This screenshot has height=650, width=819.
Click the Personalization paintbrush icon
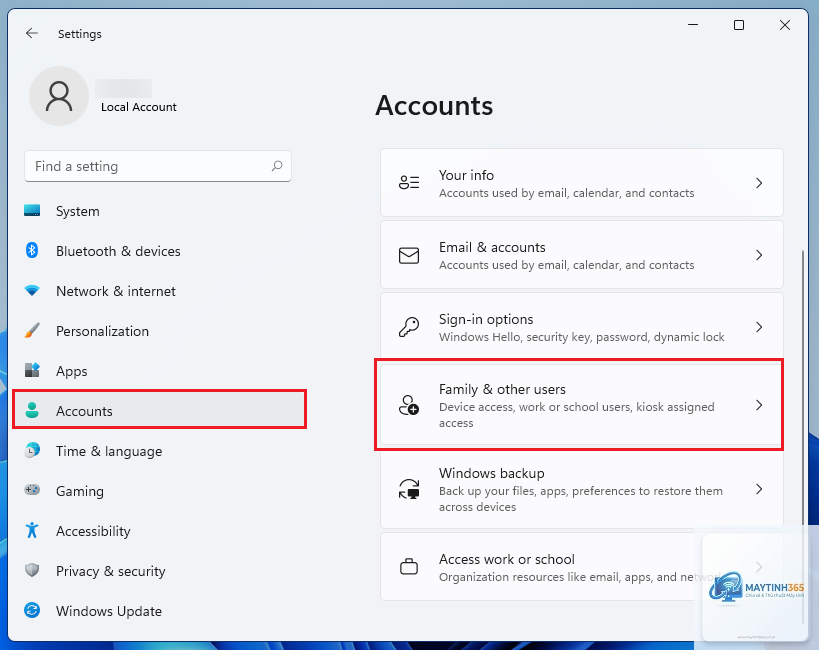32,330
